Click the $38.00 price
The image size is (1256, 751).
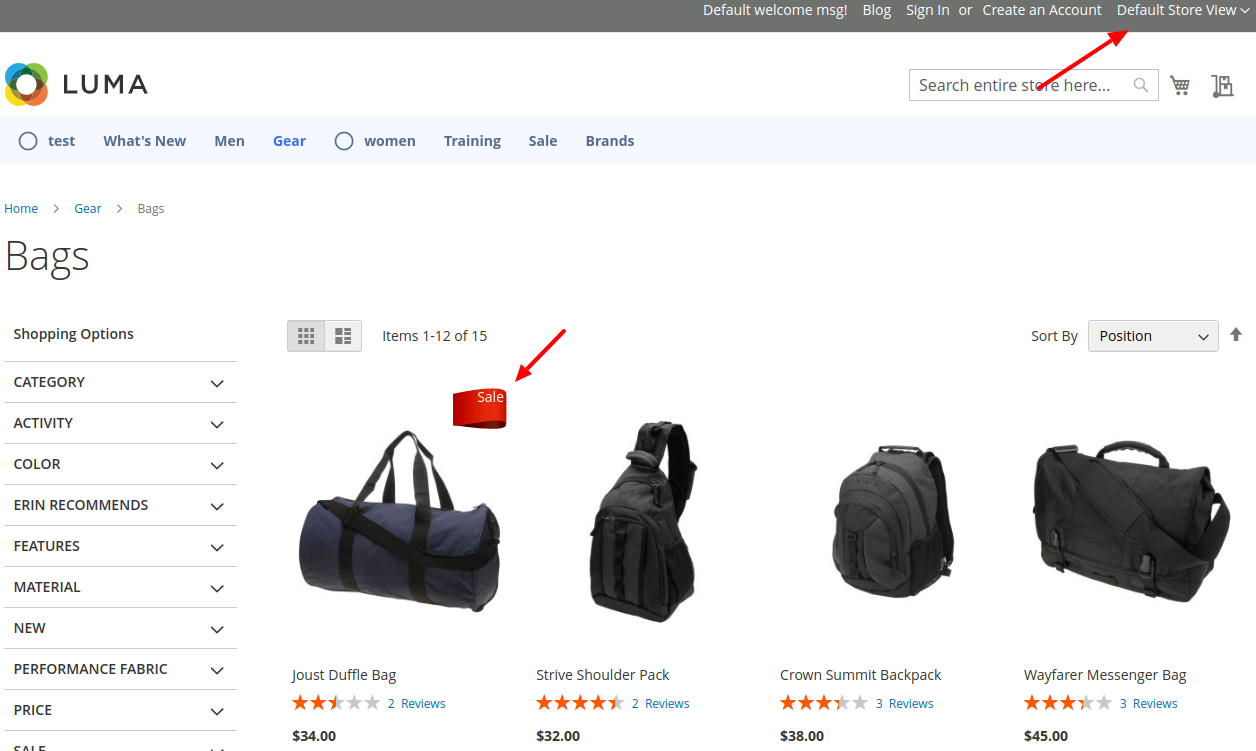pos(802,736)
